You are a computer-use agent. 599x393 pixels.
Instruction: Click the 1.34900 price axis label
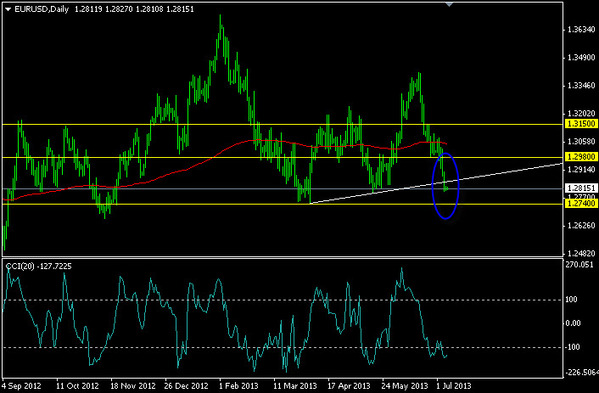582,58
